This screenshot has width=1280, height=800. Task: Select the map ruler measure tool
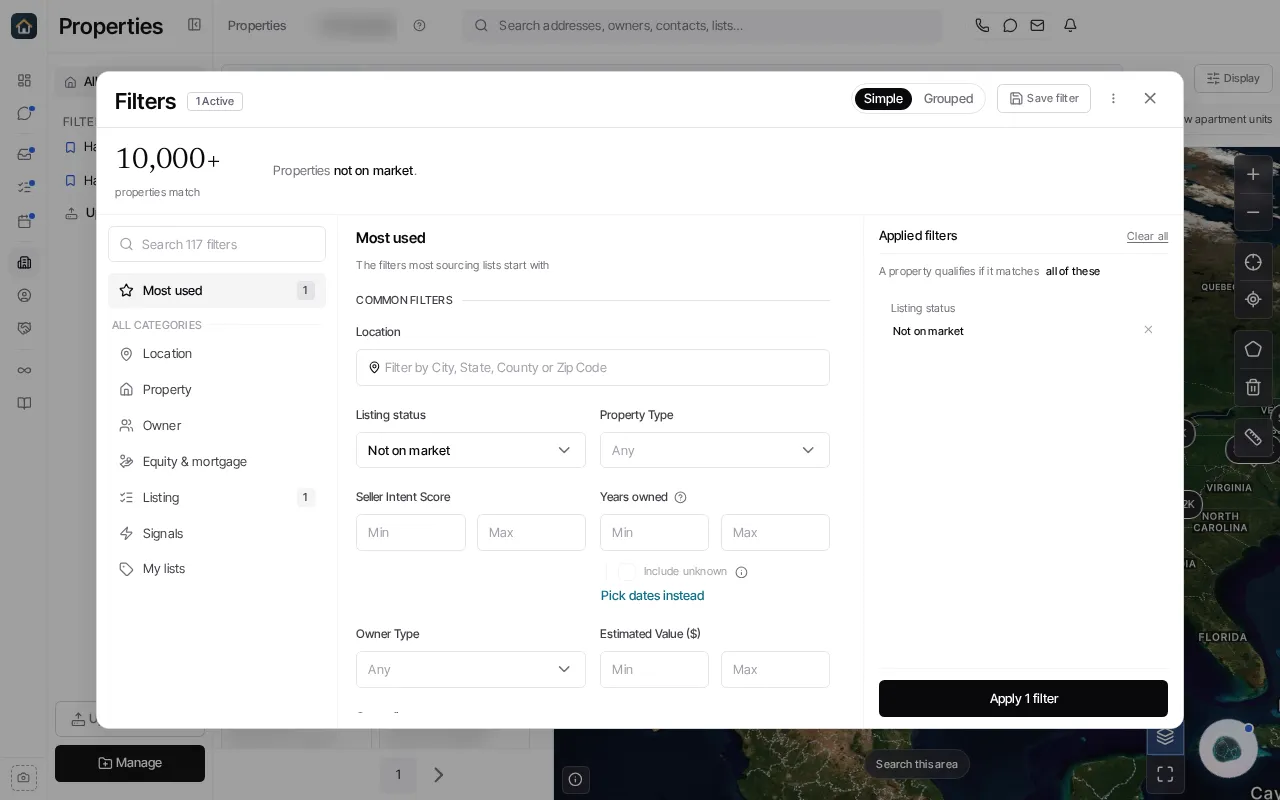tap(1253, 437)
